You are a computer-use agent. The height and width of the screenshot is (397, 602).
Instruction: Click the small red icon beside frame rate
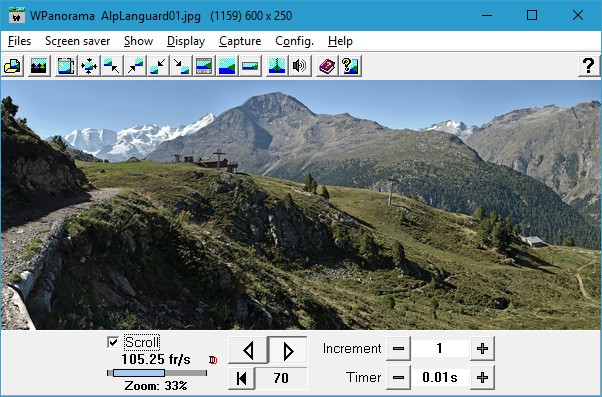pyautogui.click(x=213, y=360)
